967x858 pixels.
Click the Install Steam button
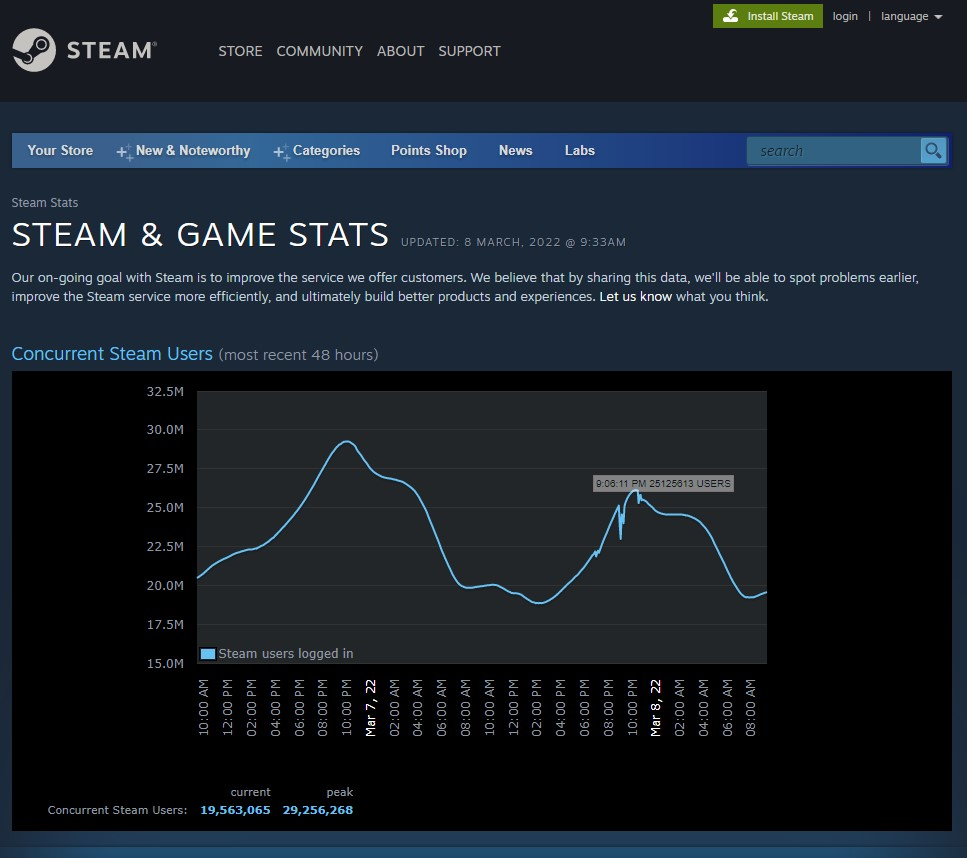[x=768, y=16]
